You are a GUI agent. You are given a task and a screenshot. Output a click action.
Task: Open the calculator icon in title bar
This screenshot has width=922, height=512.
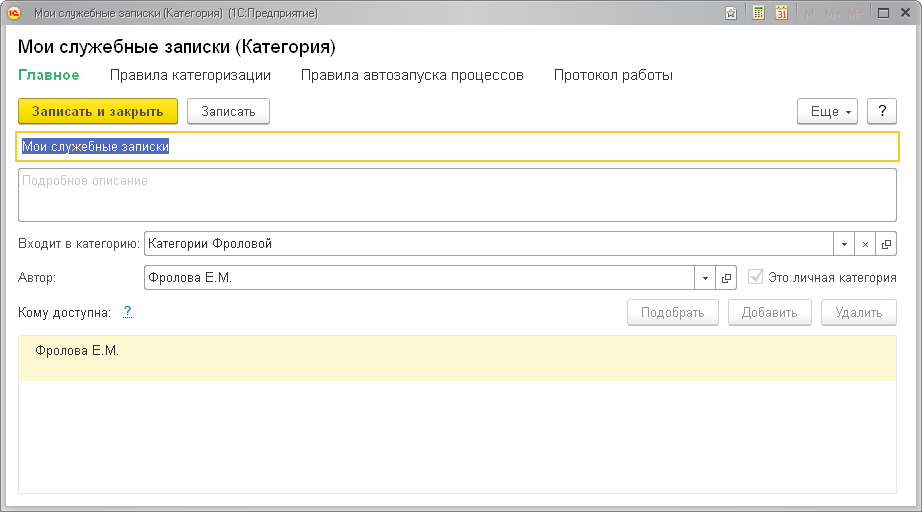click(759, 13)
